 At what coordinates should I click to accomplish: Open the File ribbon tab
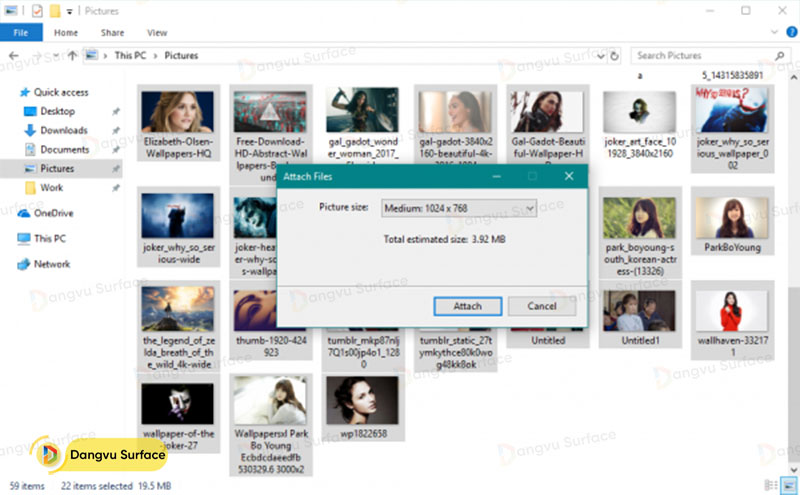[20, 33]
